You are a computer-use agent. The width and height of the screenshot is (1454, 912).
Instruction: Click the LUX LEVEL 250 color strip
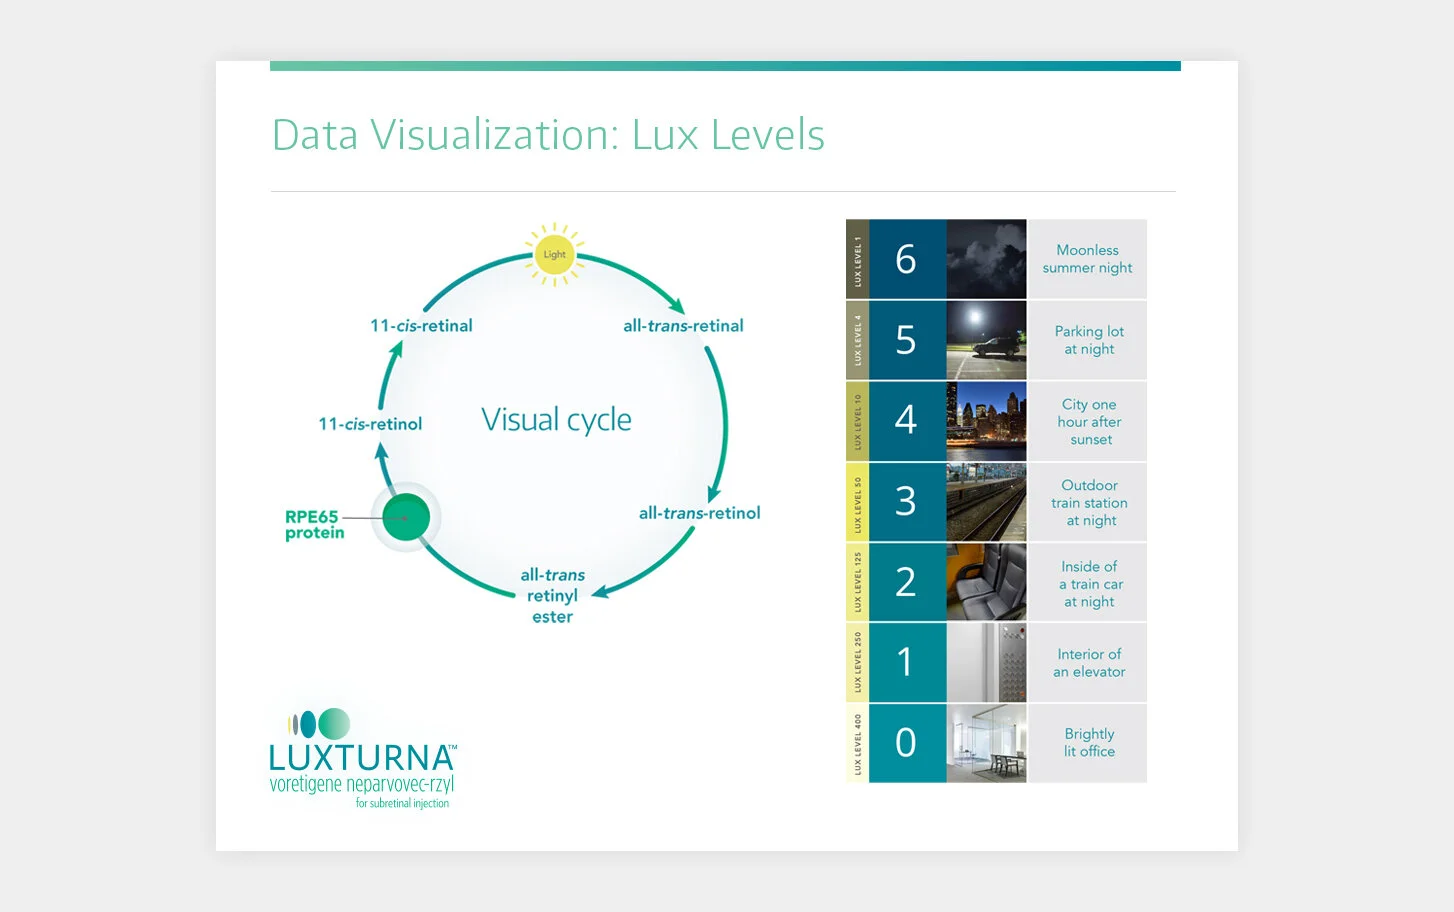[857, 662]
